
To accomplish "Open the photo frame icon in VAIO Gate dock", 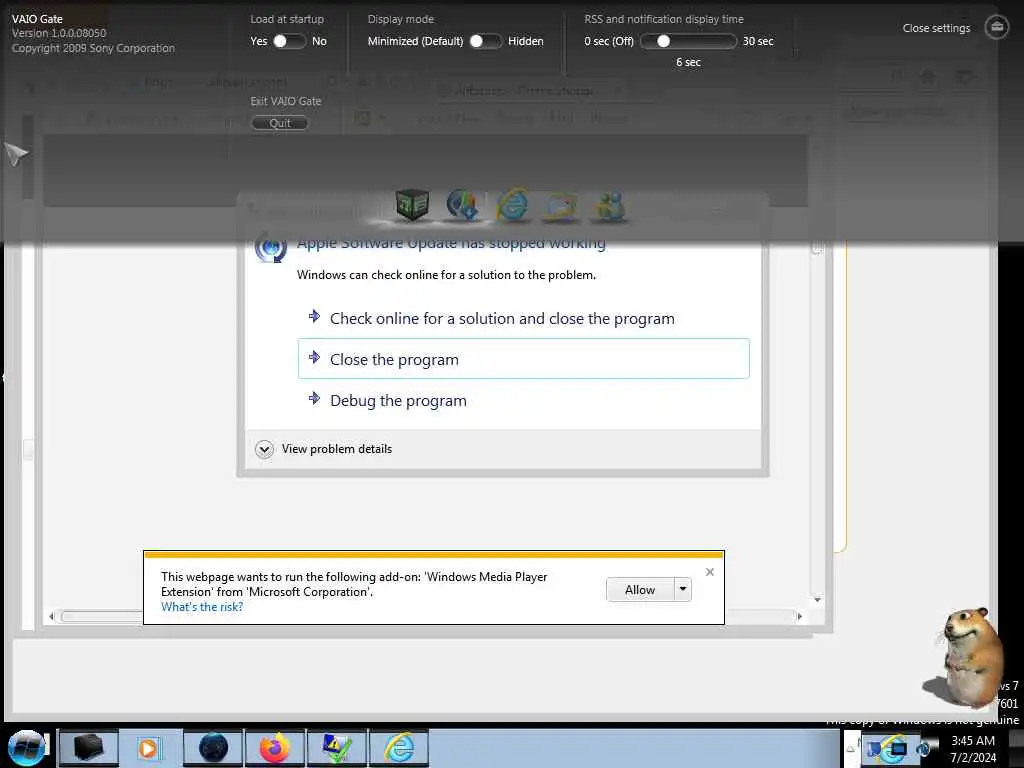I will point(561,206).
